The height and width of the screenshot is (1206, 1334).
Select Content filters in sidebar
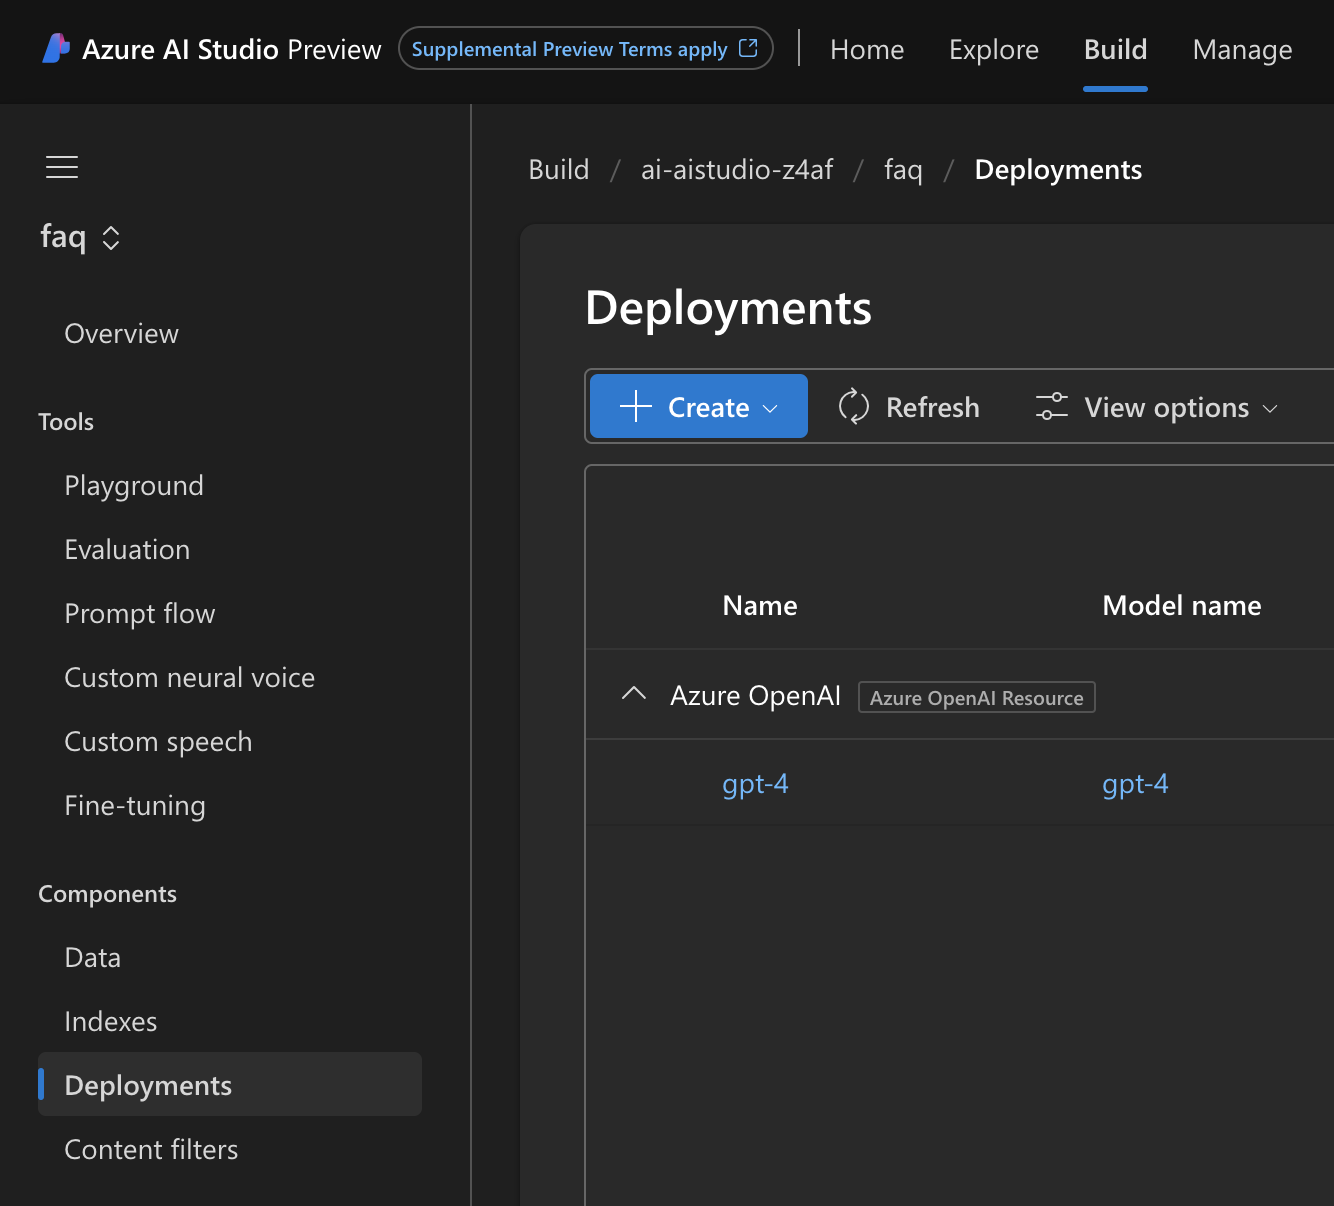pyautogui.click(x=151, y=1150)
